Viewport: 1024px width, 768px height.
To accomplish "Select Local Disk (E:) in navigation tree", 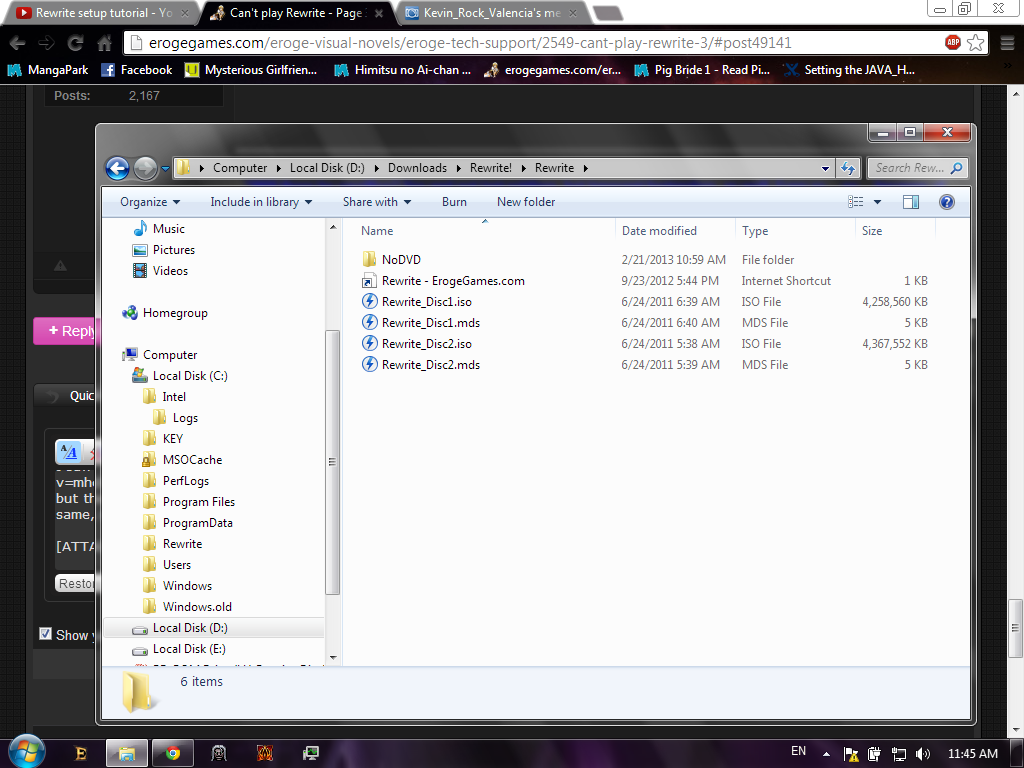I will point(188,649).
